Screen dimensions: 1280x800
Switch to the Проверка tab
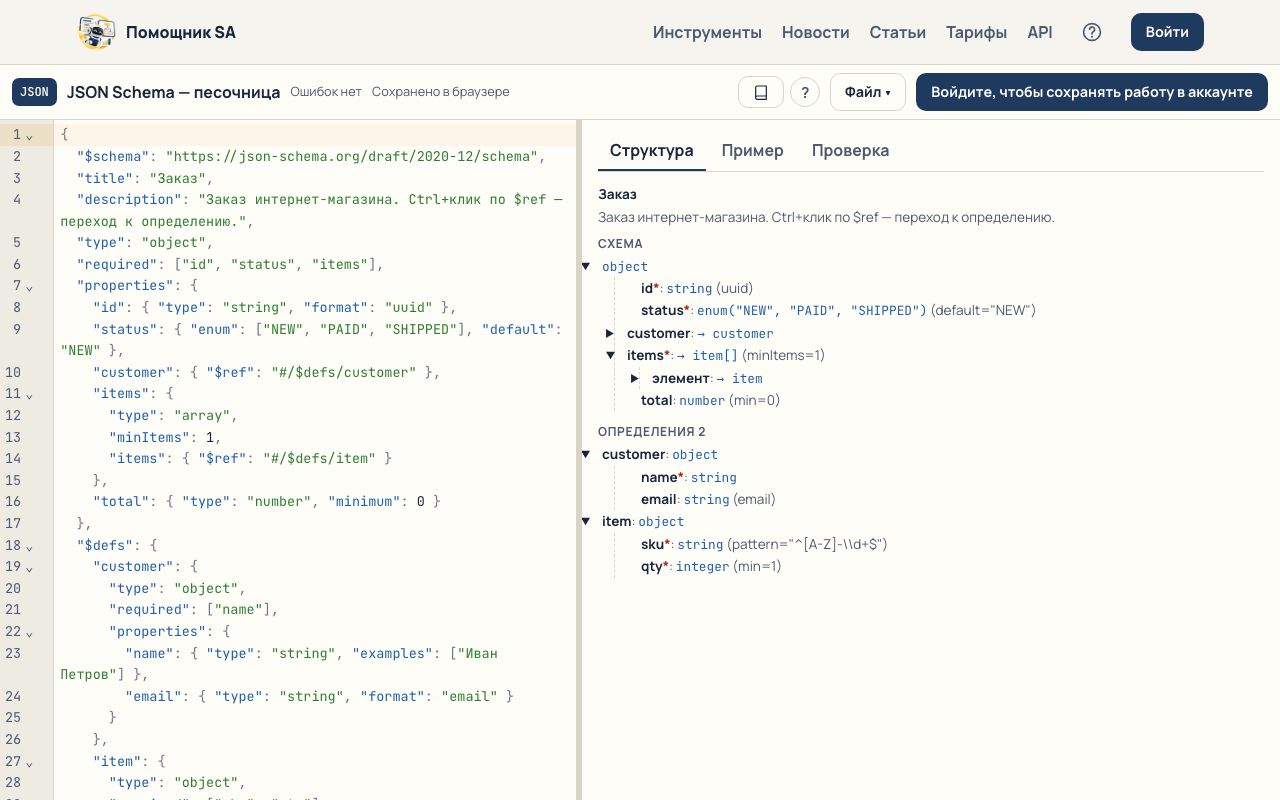(x=850, y=151)
